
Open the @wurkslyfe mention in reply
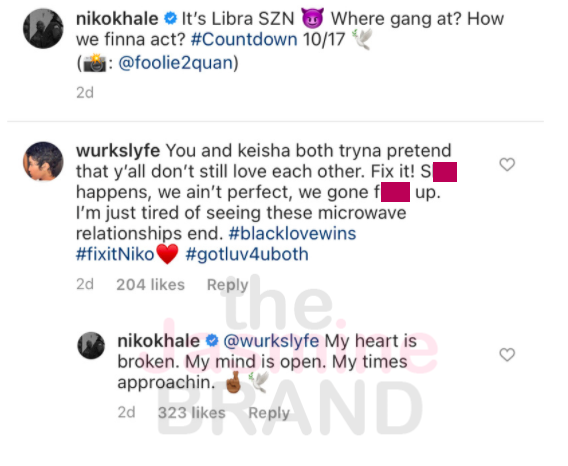271,341
